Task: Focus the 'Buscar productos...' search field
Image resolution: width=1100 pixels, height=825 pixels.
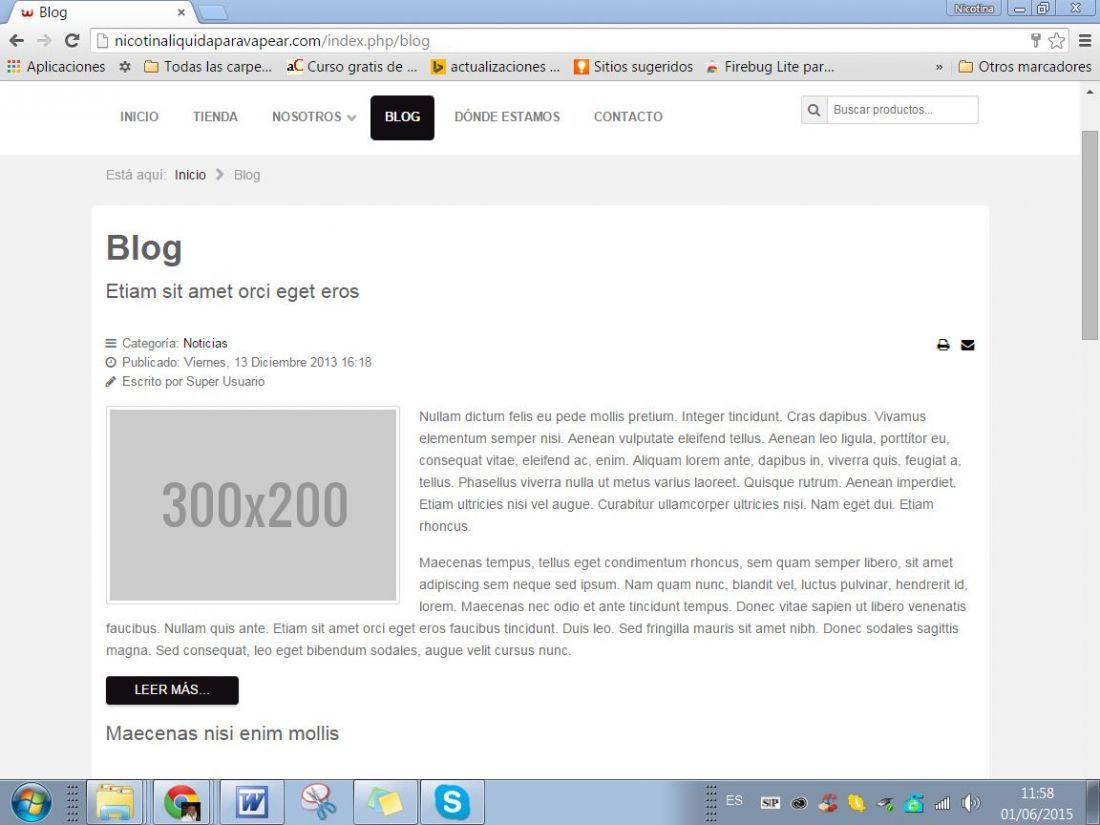Action: coord(902,110)
